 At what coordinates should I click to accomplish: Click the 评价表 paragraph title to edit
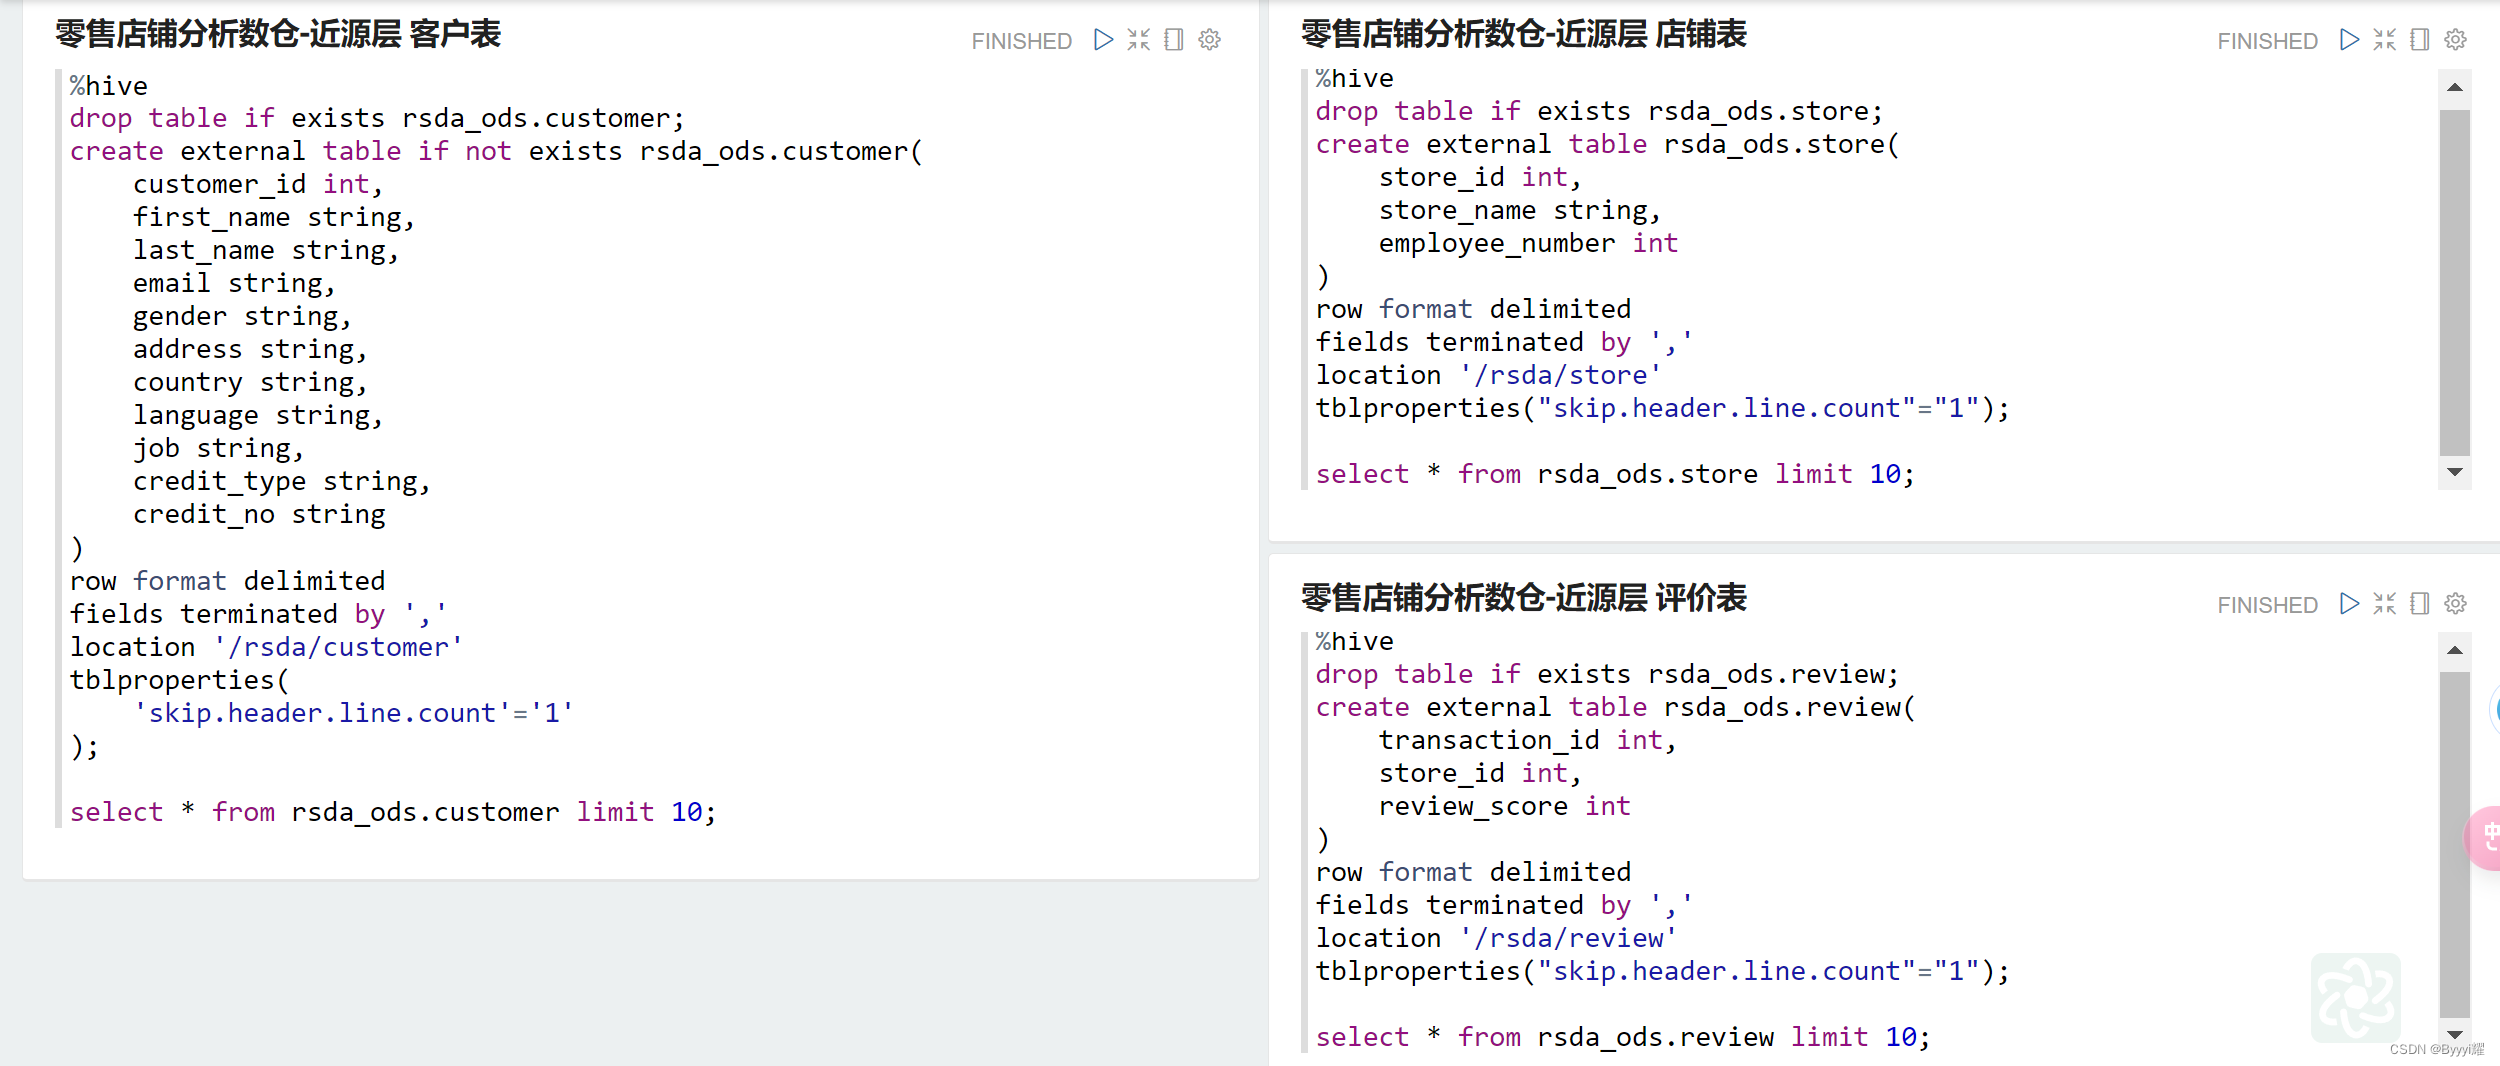(x=1523, y=598)
